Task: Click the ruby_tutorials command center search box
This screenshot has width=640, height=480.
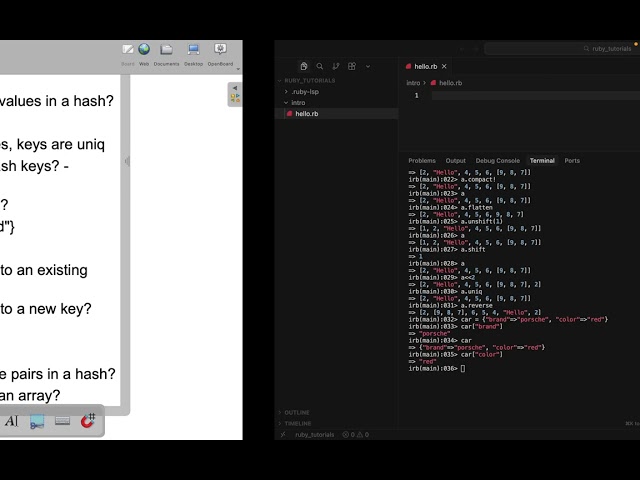Action: (x=561, y=49)
